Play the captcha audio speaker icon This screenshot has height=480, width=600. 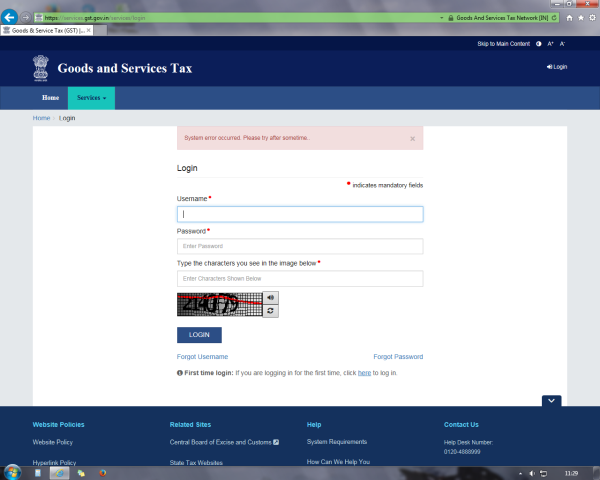point(271,298)
